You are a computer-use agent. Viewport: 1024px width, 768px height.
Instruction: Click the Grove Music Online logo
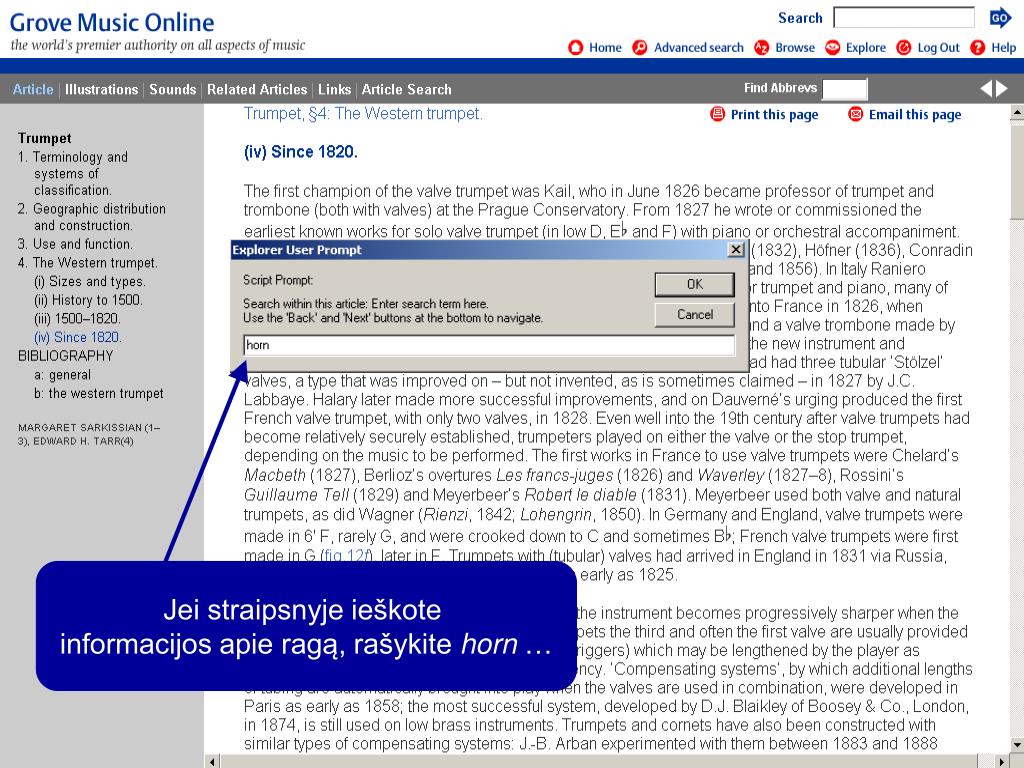[112, 23]
